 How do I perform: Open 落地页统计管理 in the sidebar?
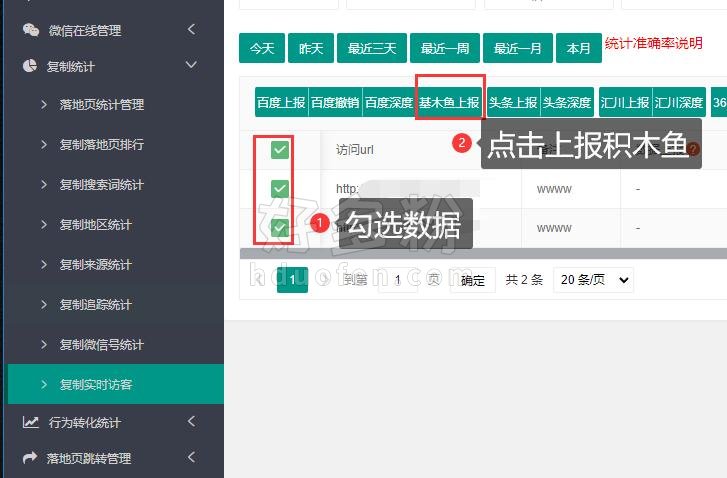[102, 105]
